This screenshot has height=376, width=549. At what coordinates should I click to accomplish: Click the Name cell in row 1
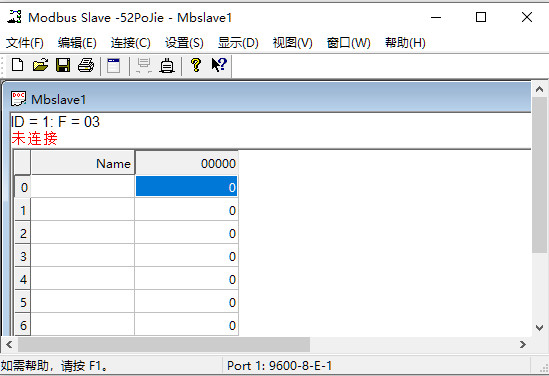click(x=83, y=209)
